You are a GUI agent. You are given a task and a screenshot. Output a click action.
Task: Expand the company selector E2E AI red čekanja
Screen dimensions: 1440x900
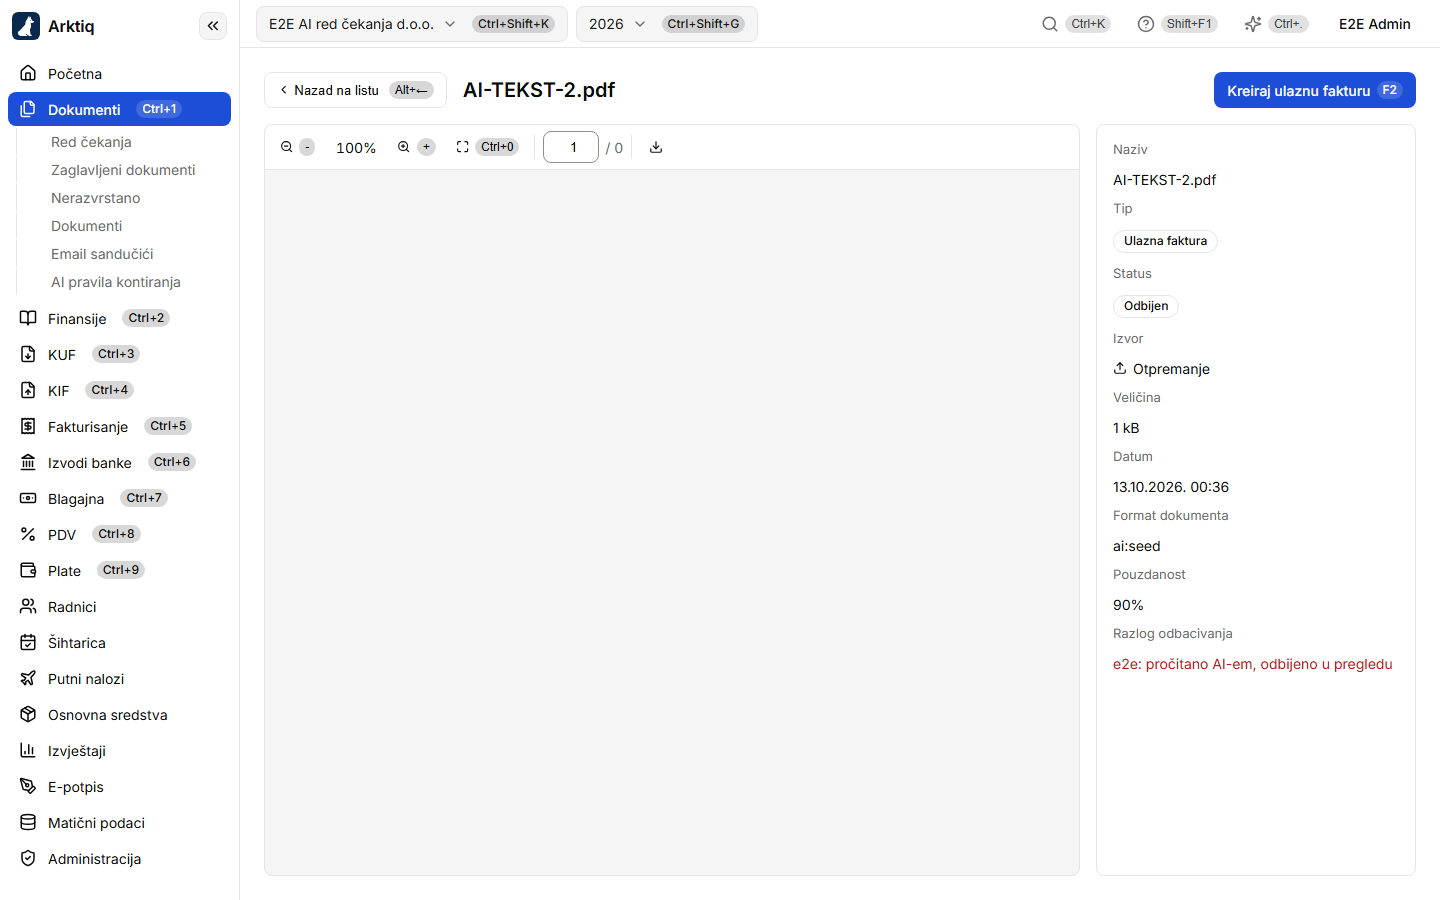click(x=411, y=24)
